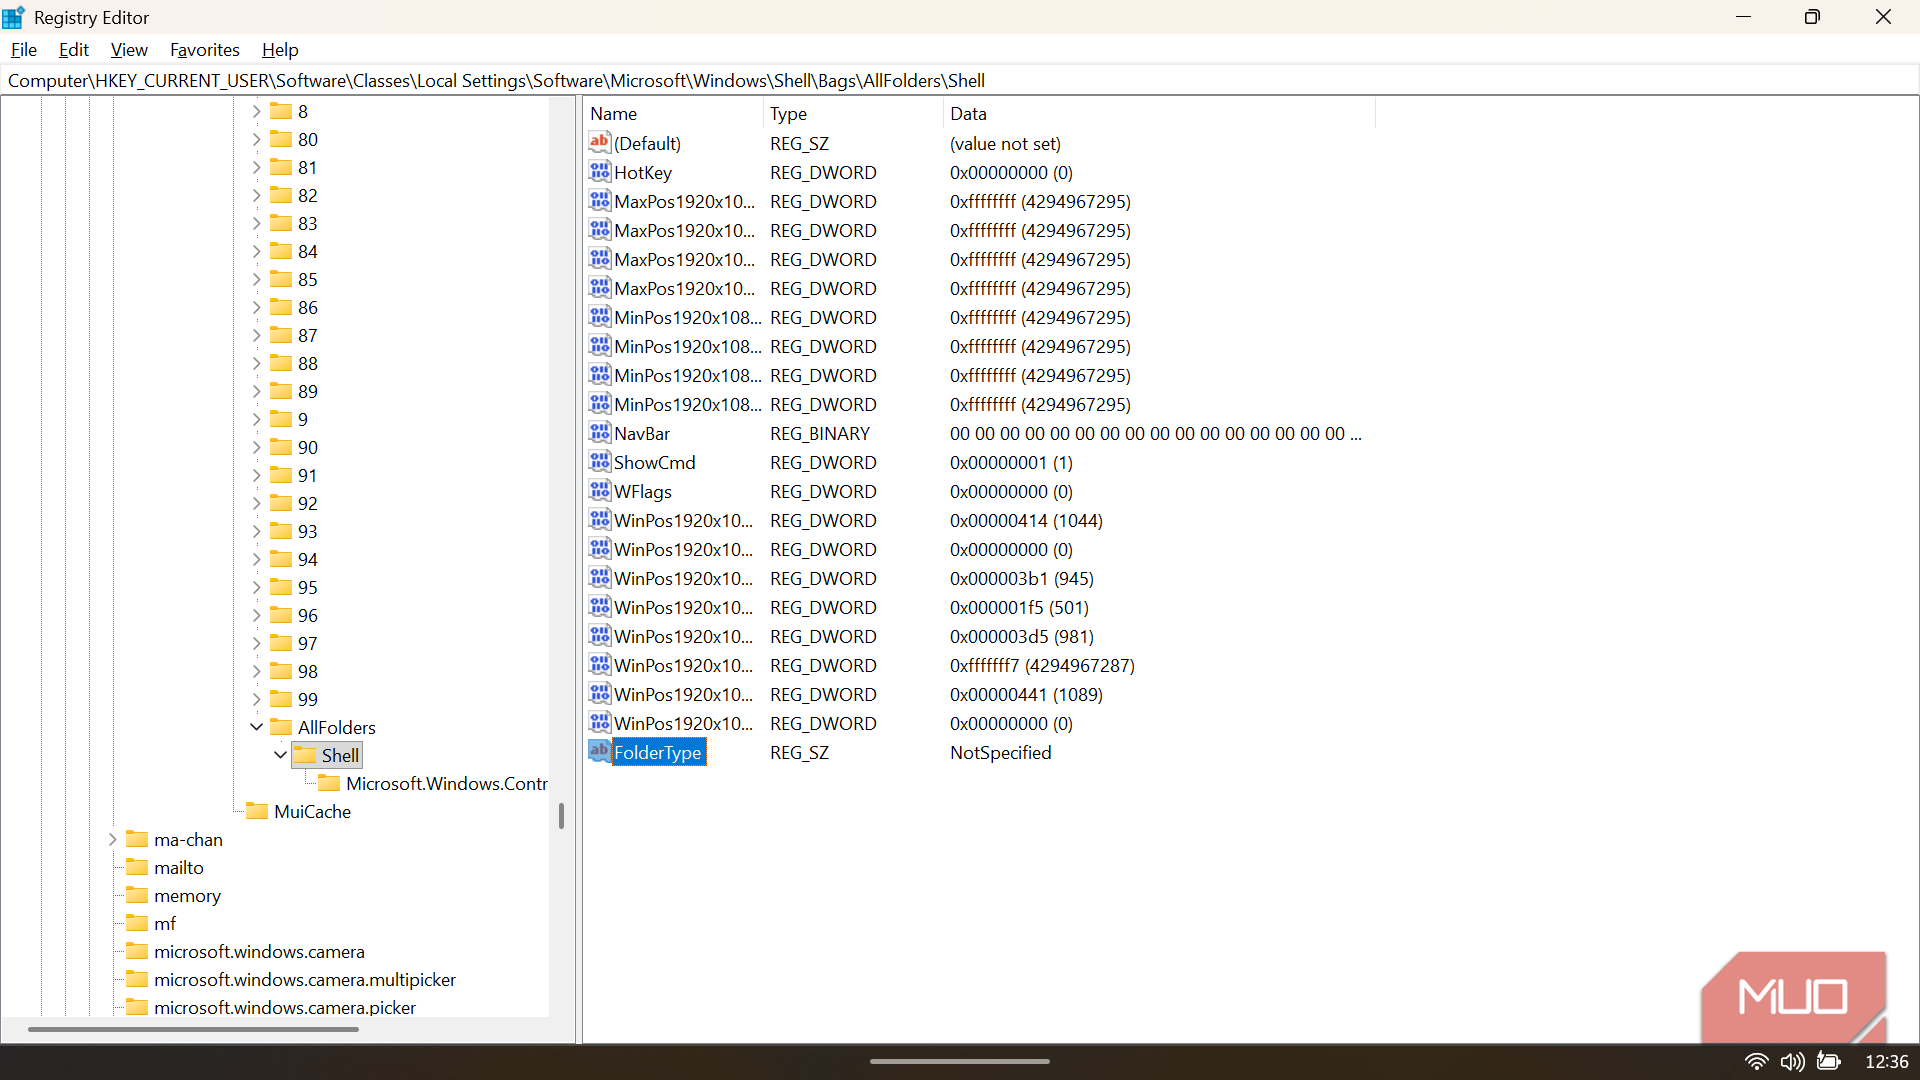Open the Edit menu
This screenshot has width=1920, height=1080.
pos(74,49)
